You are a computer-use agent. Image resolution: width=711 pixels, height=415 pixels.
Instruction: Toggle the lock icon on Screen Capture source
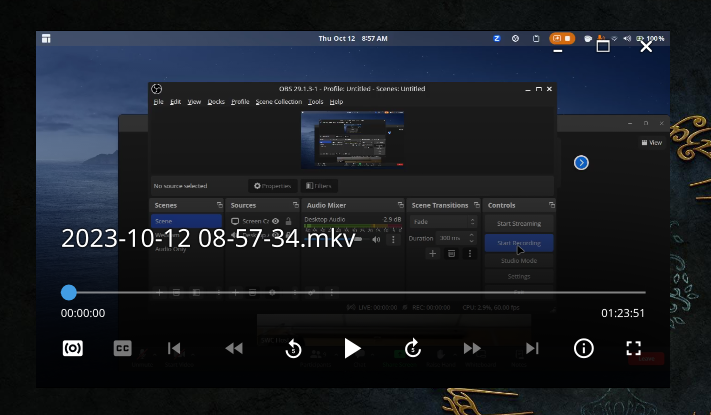288,221
